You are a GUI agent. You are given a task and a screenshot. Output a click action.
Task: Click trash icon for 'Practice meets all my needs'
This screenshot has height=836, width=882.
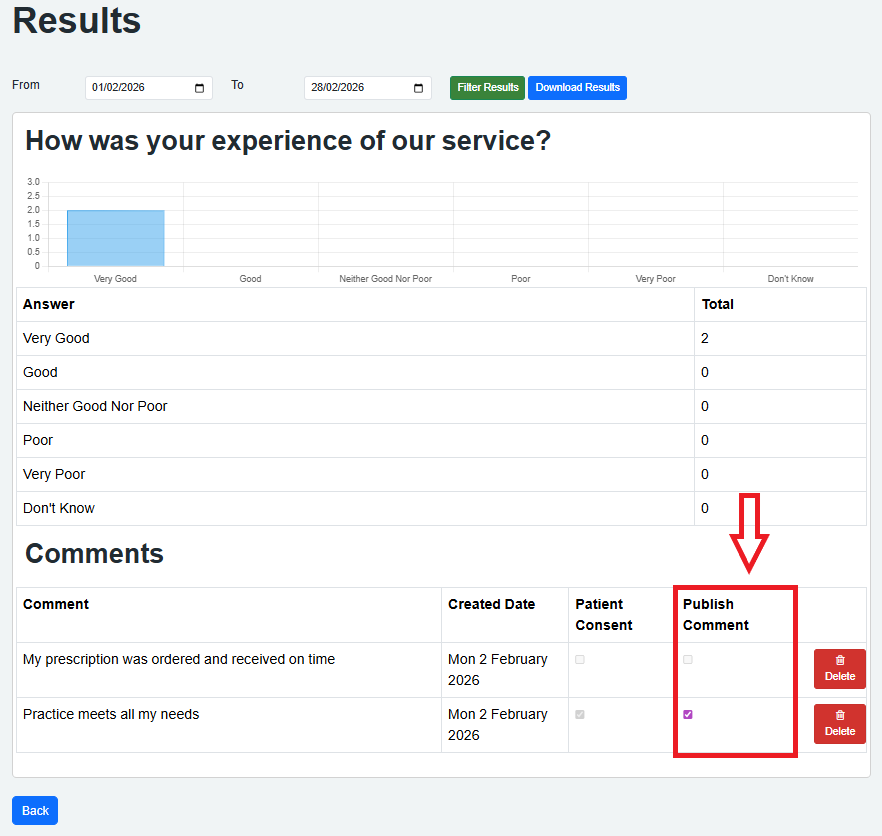click(840, 715)
